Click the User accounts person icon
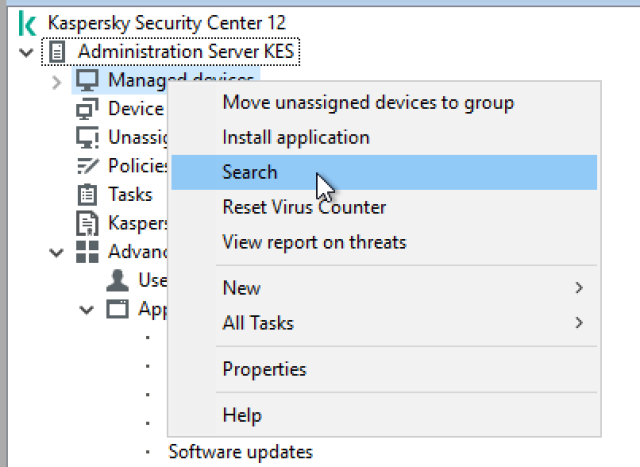 coord(118,280)
